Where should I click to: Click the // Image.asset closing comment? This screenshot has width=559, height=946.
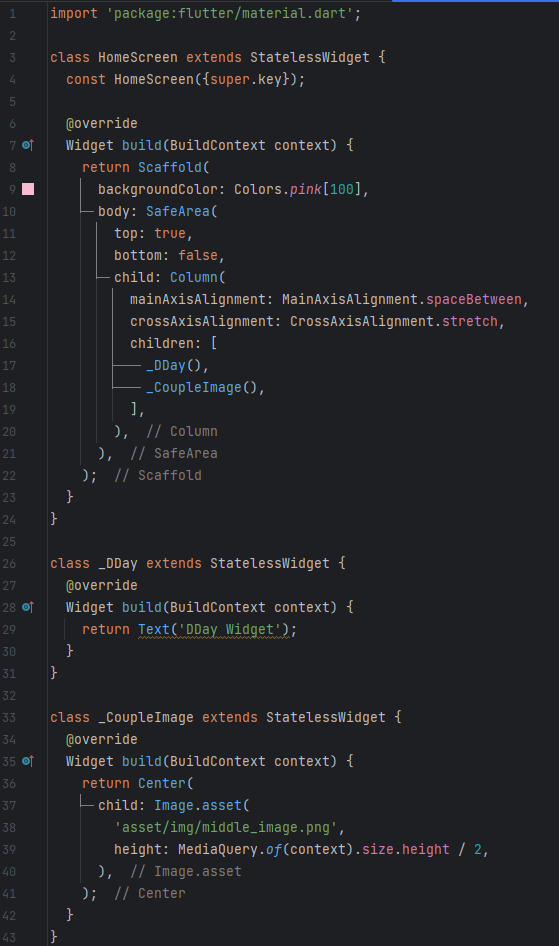tap(186, 871)
